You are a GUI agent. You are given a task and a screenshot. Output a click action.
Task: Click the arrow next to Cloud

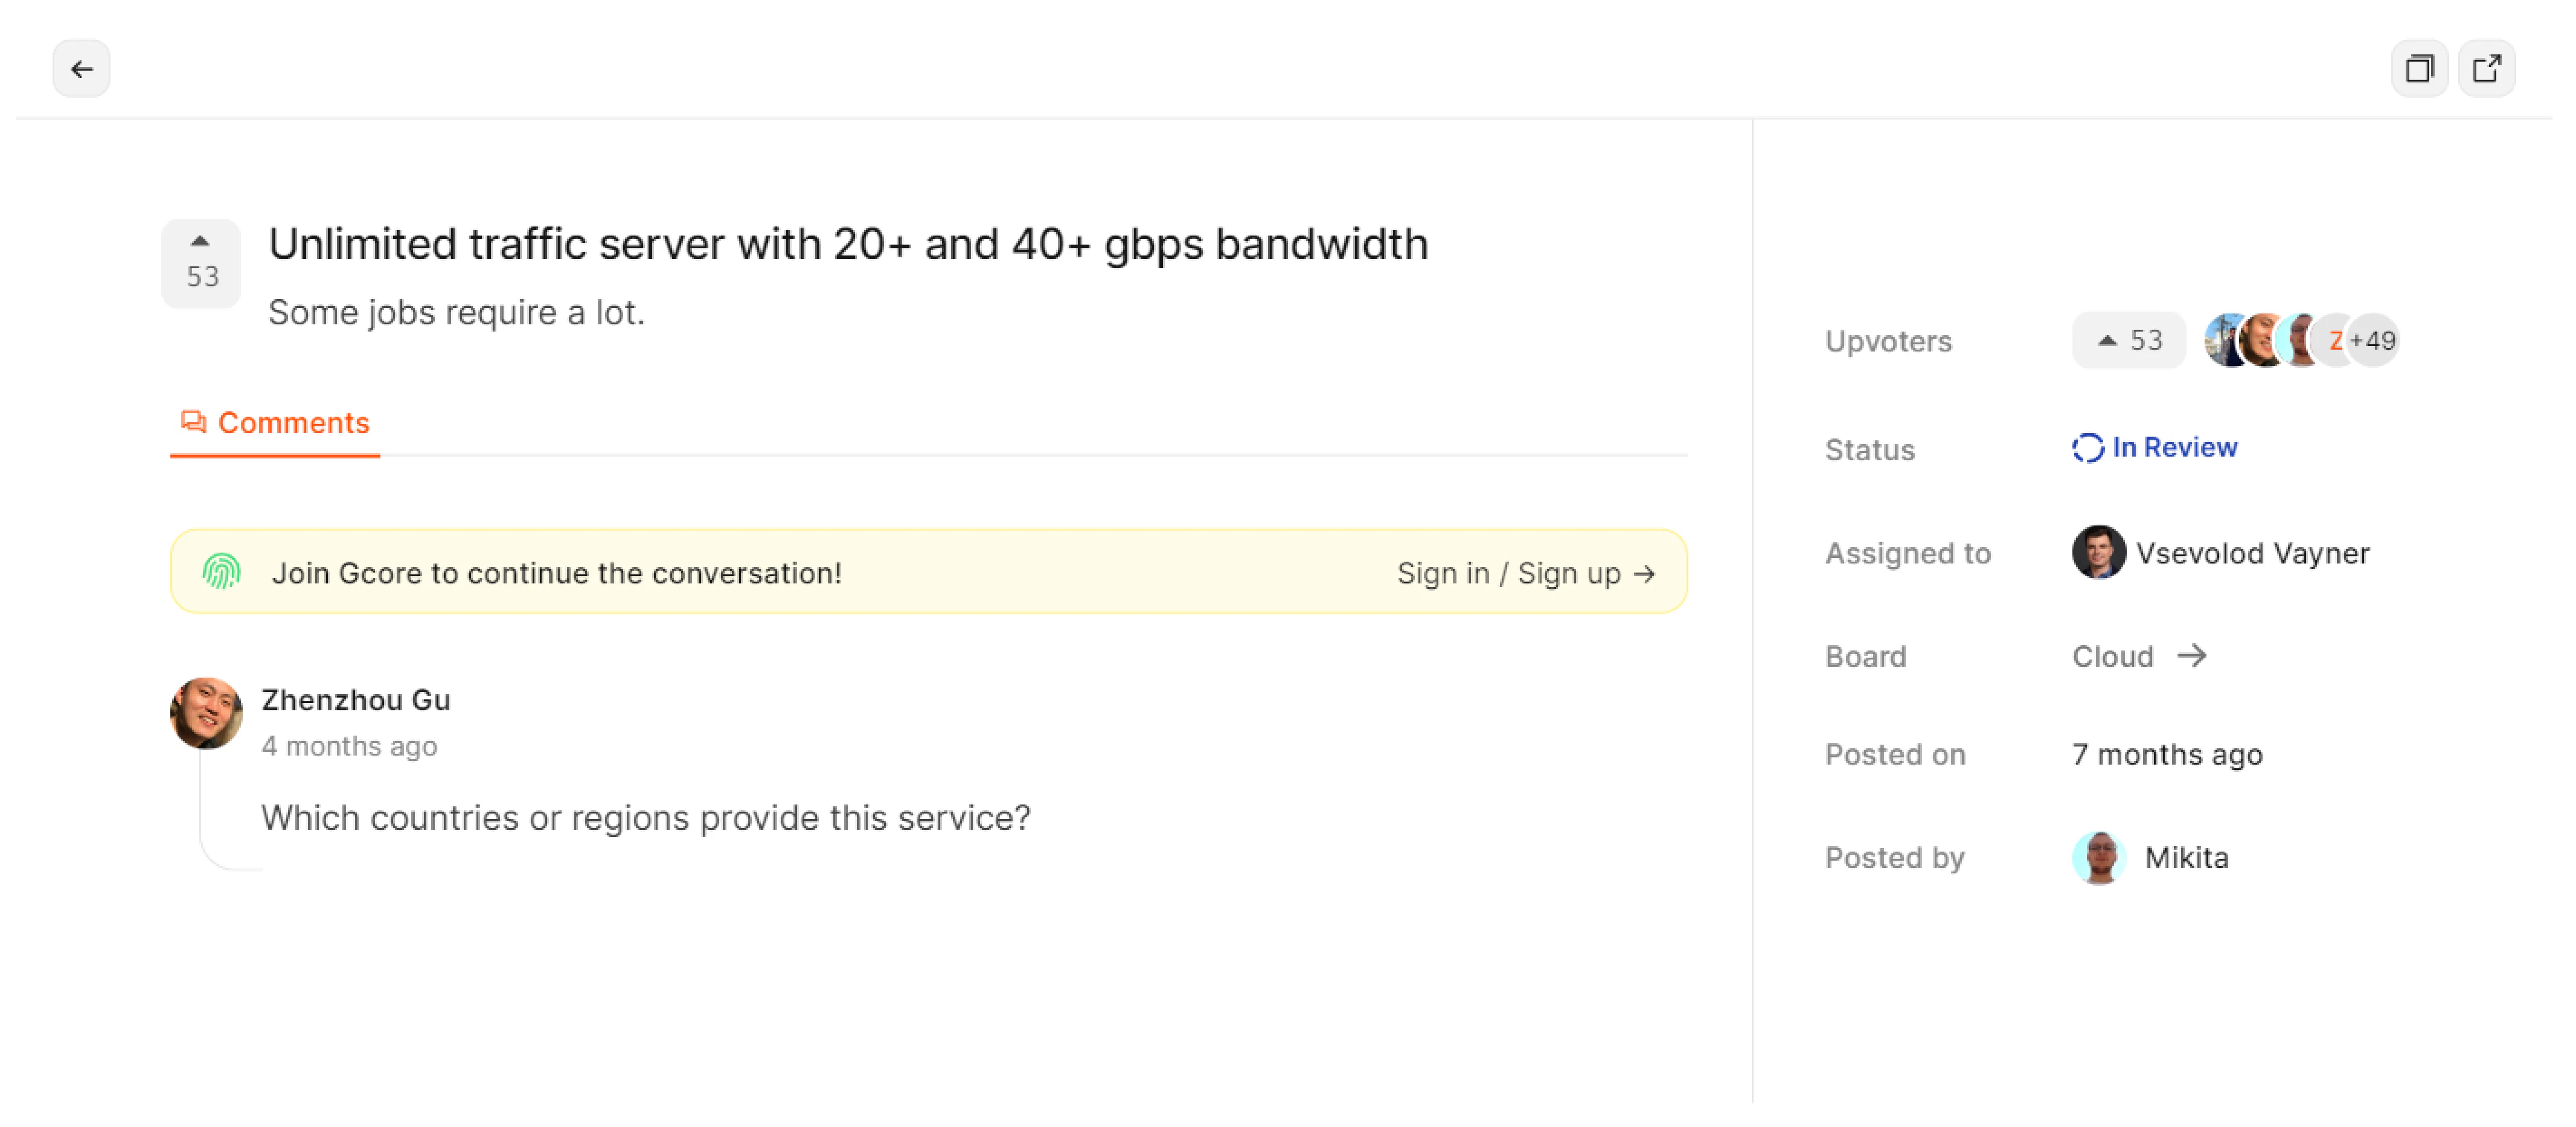pos(2191,656)
